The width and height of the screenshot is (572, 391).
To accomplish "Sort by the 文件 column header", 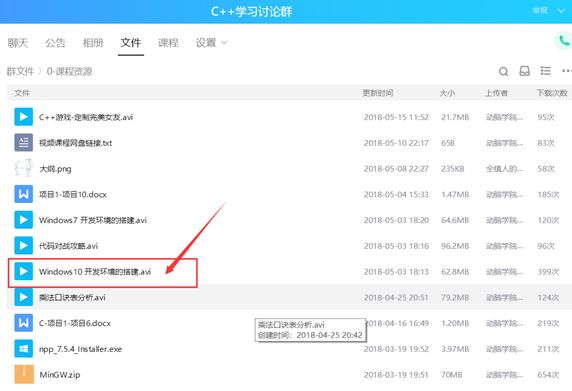I will pos(22,93).
